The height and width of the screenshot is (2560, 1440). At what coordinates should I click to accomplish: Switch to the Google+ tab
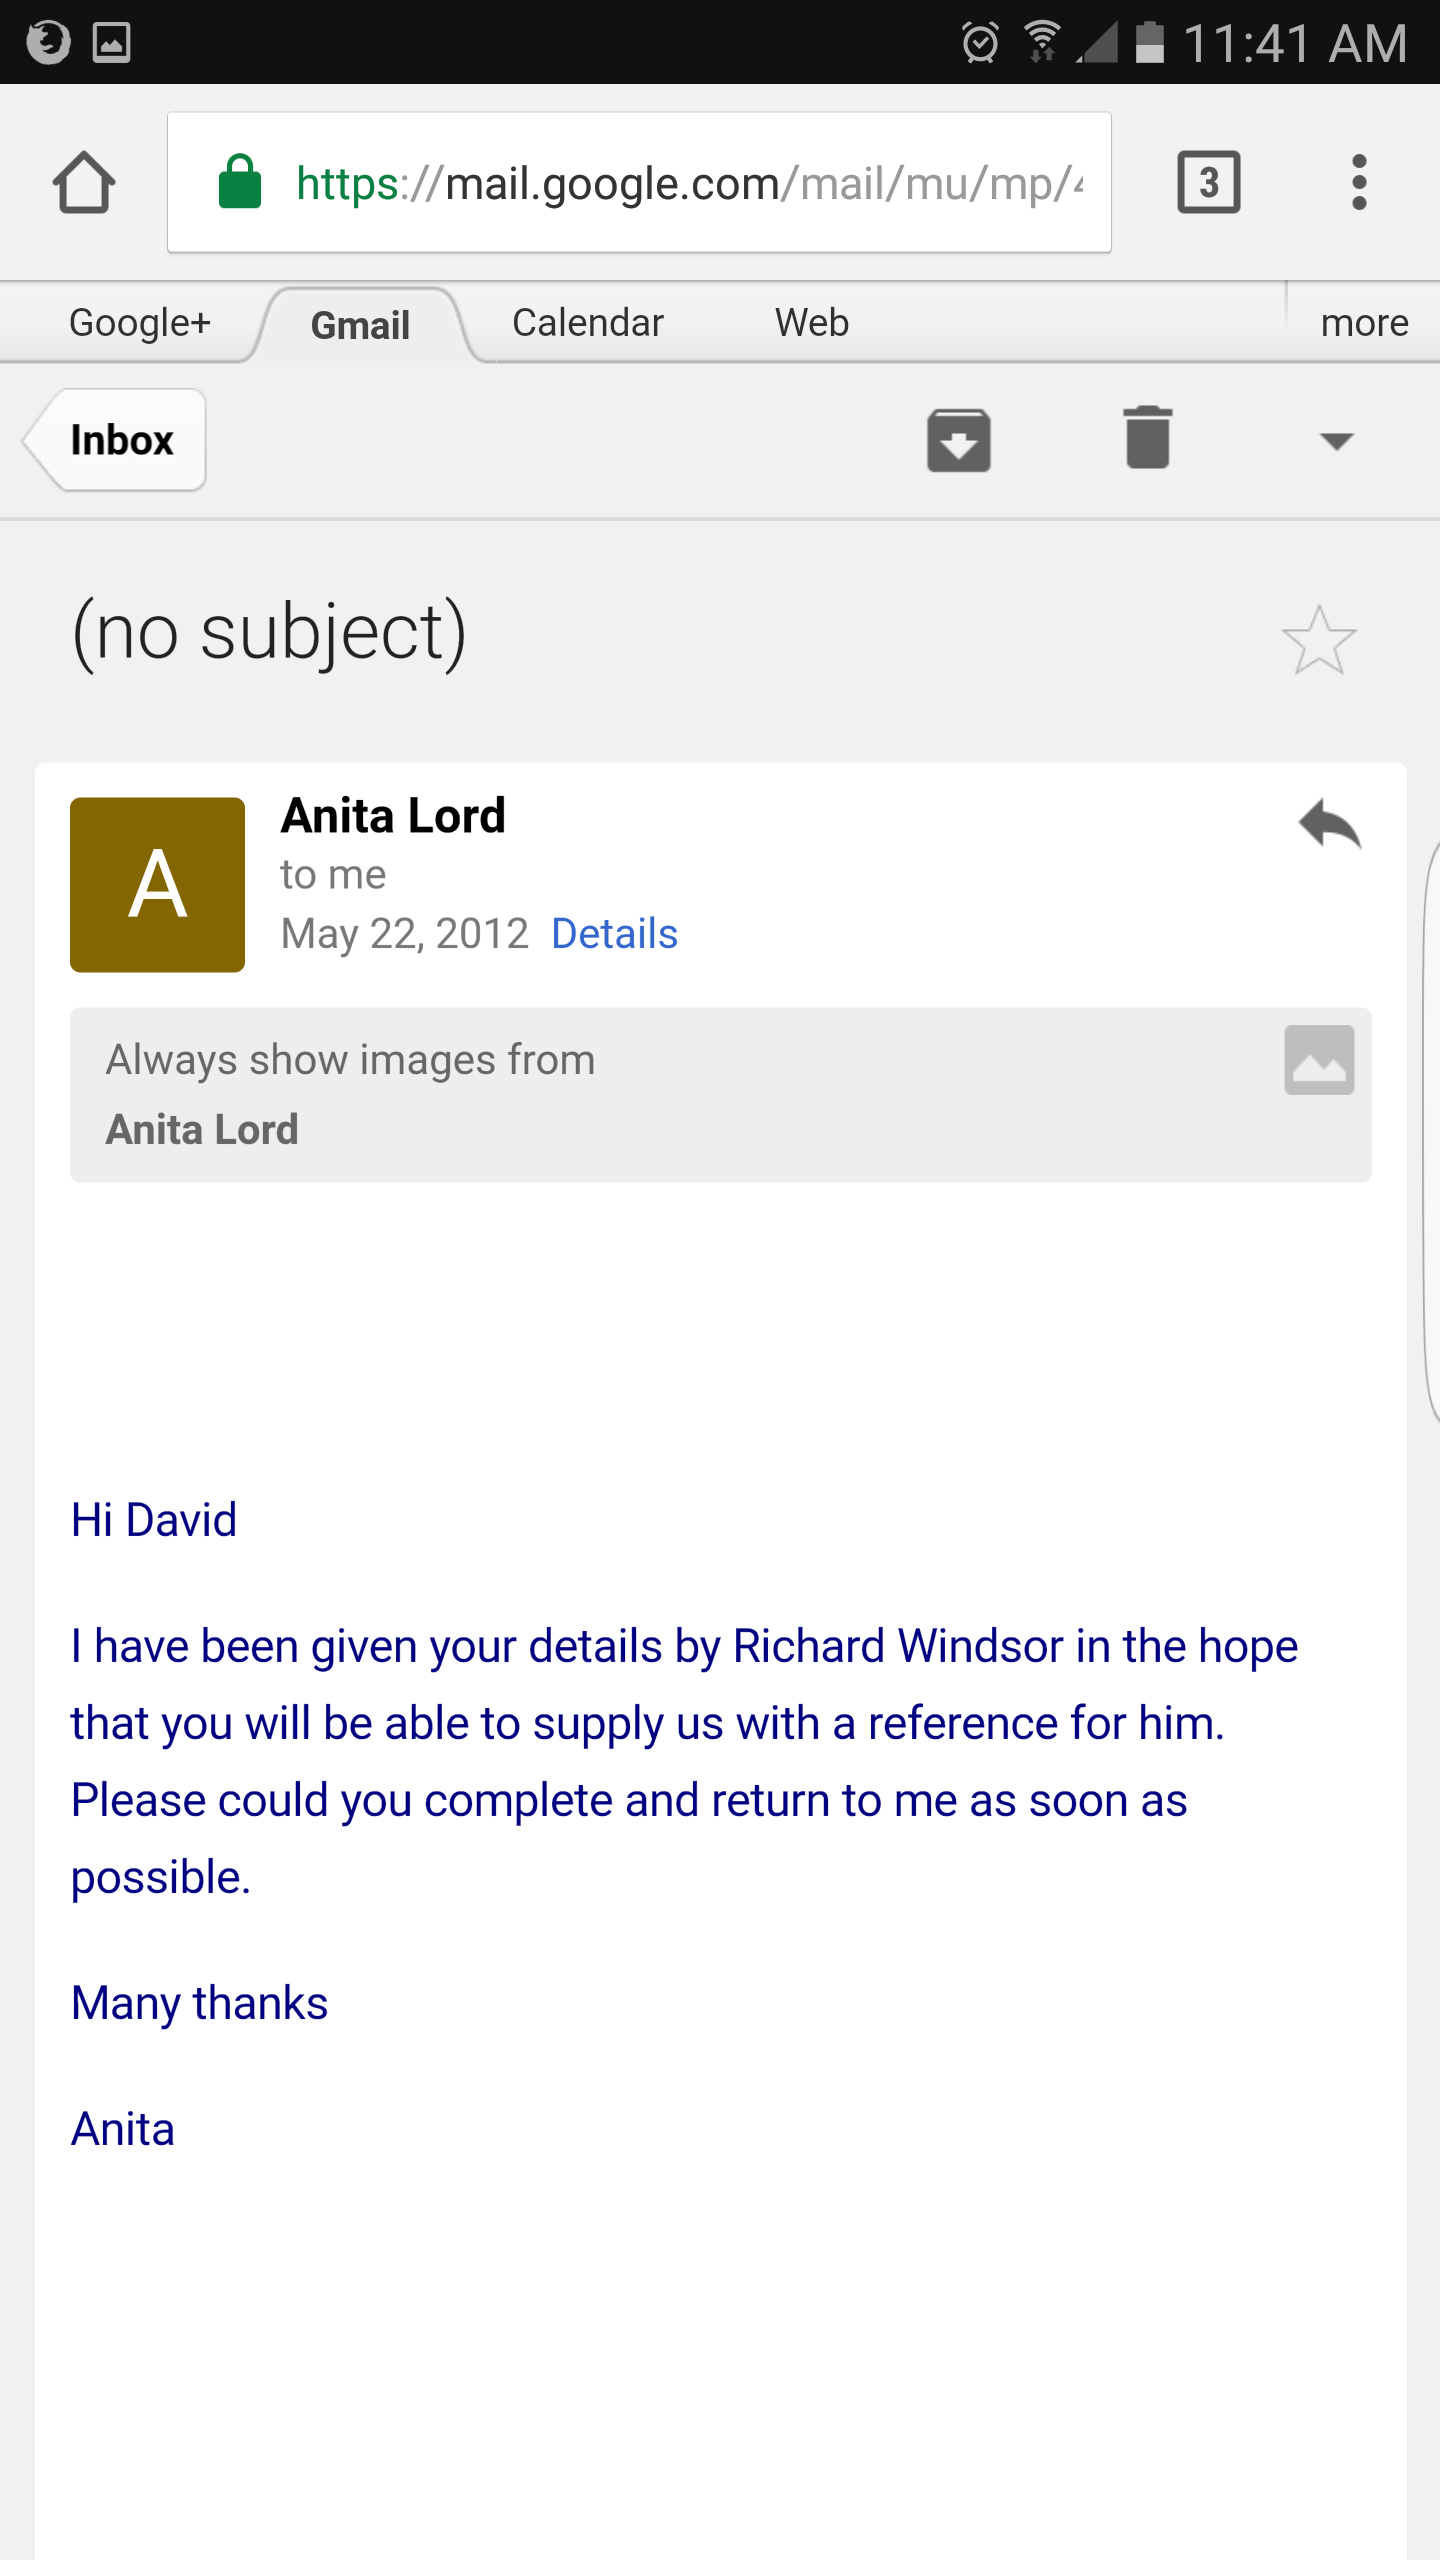(x=140, y=323)
